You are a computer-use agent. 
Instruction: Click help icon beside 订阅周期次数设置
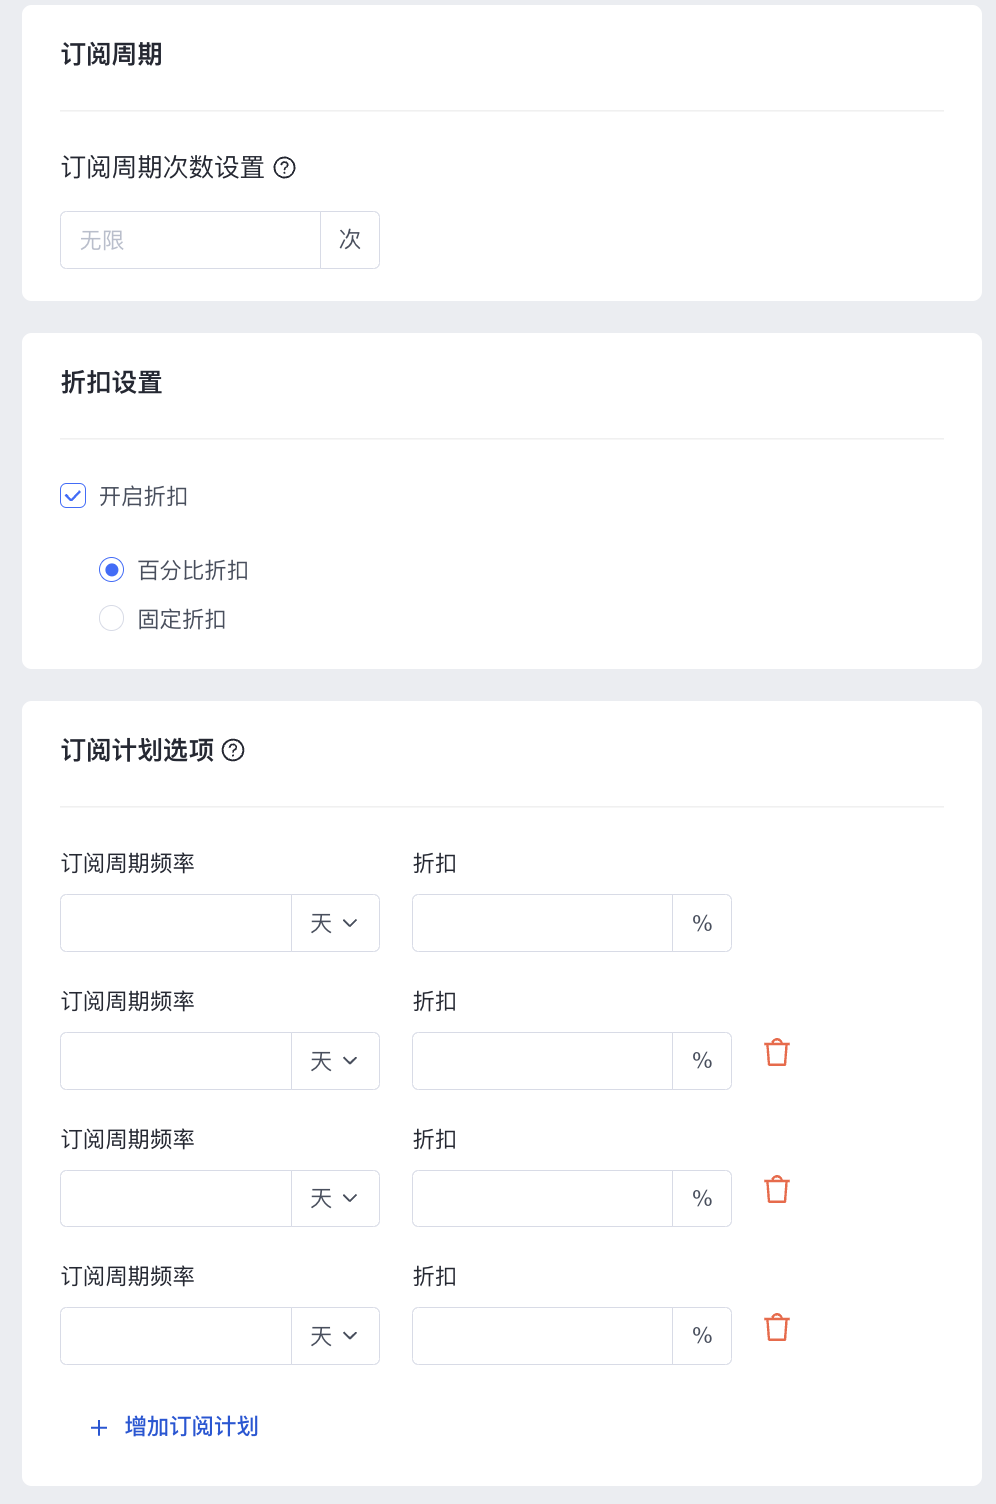click(x=284, y=168)
